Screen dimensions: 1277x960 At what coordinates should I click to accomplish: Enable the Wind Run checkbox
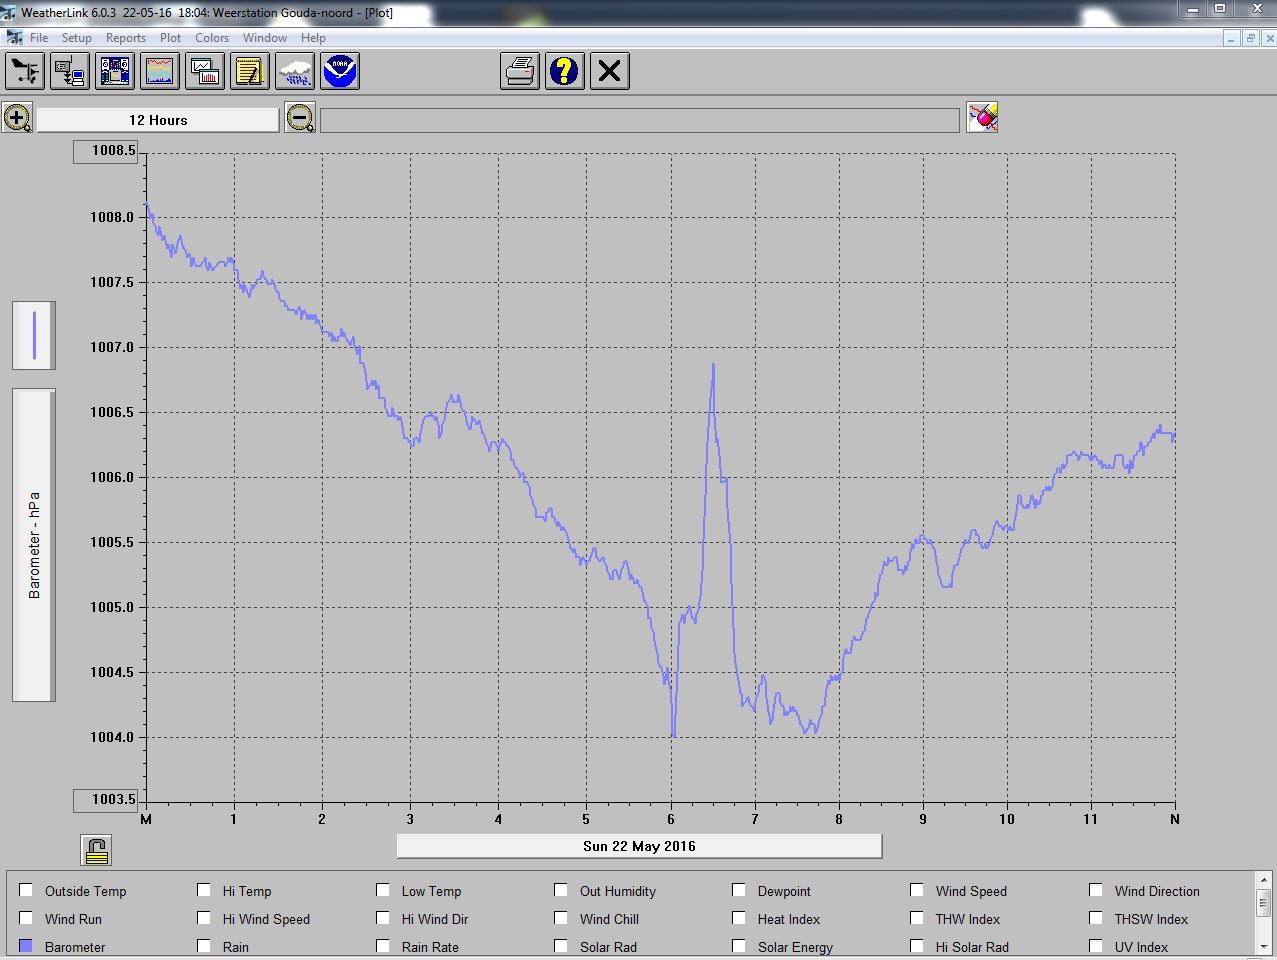pos(26,918)
